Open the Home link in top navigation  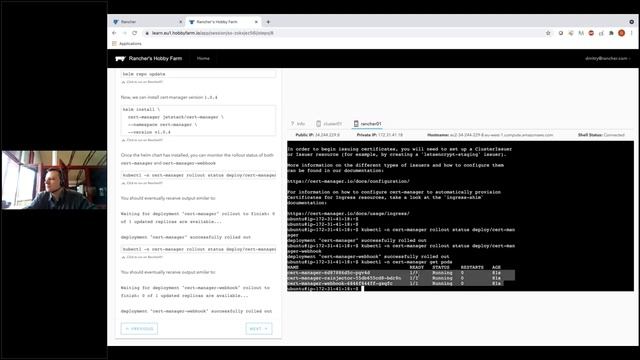203,58
